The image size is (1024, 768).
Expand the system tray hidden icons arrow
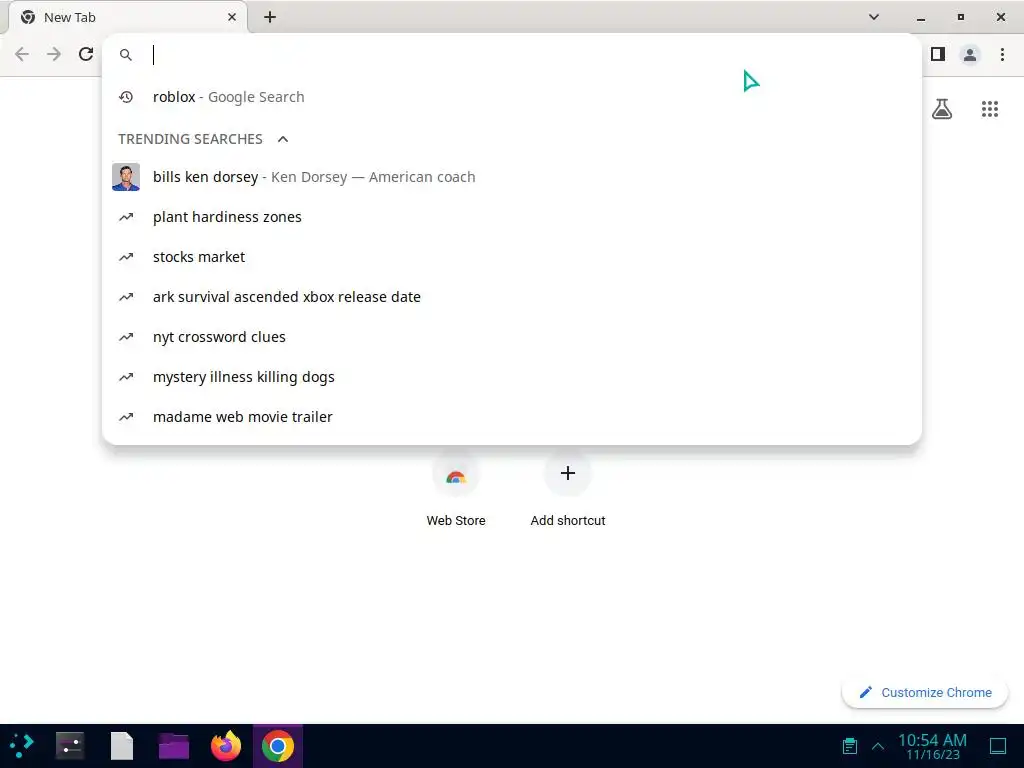(878, 746)
